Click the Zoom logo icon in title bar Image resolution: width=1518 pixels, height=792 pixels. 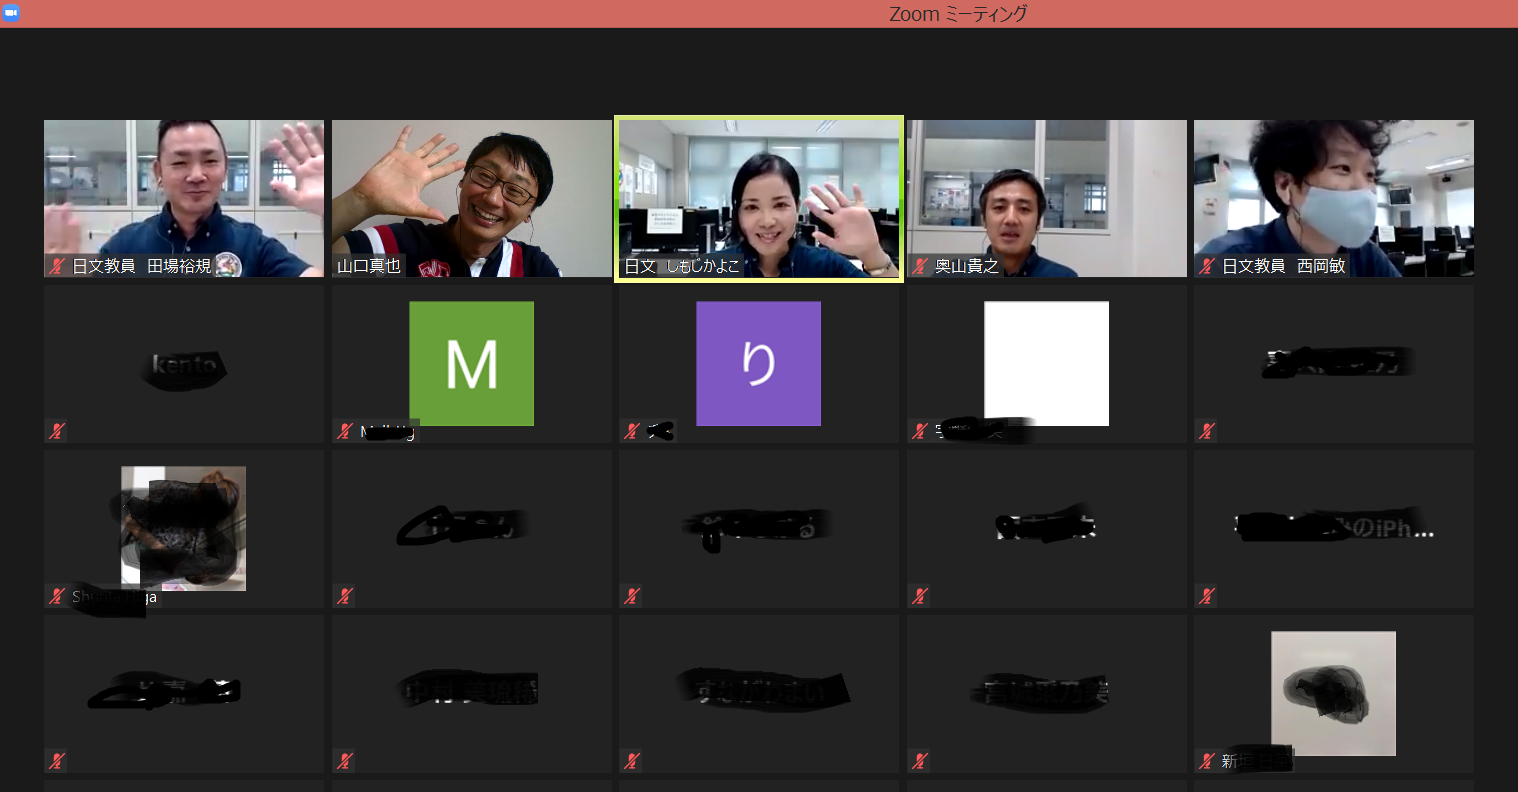[x=11, y=13]
